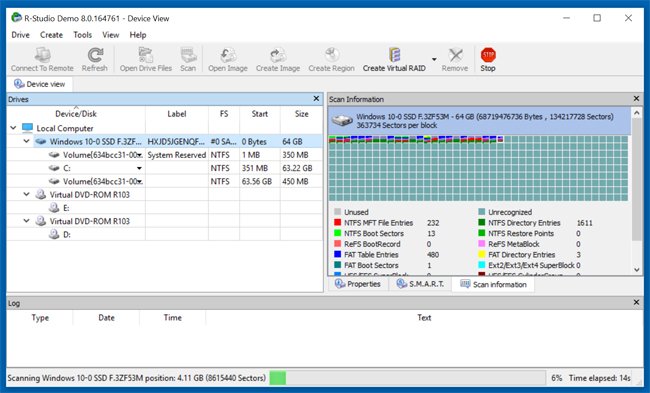Switch to the S.M.A.R.T. tab
This screenshot has width=650, height=393.
click(x=420, y=284)
